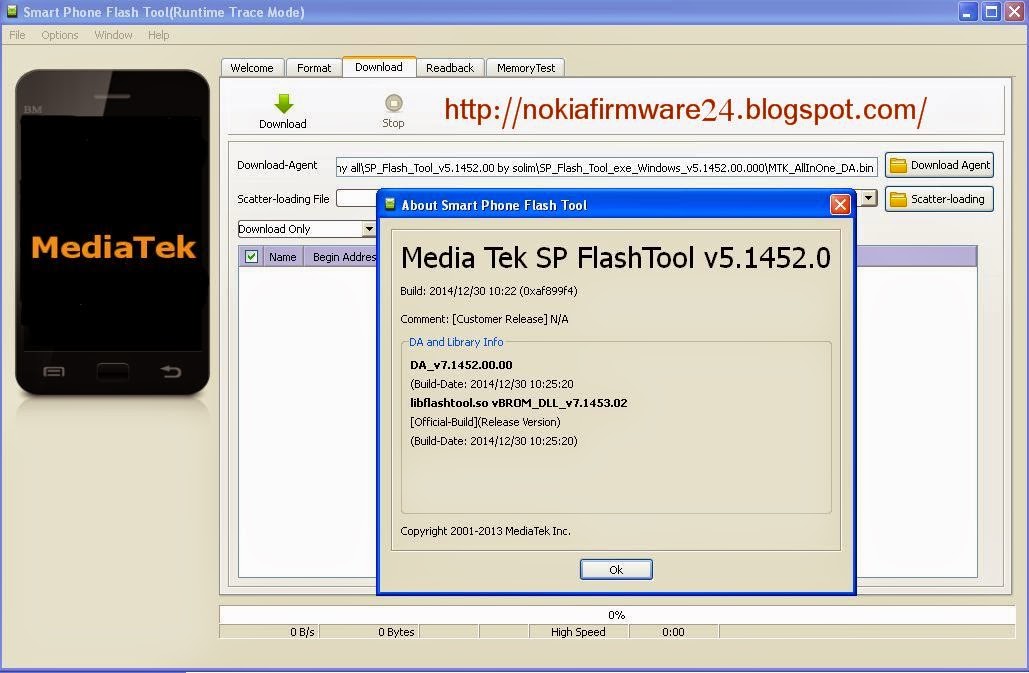Image resolution: width=1029 pixels, height=673 pixels.
Task: Maximize the Smart Phone Flash Tool window
Action: (x=991, y=11)
